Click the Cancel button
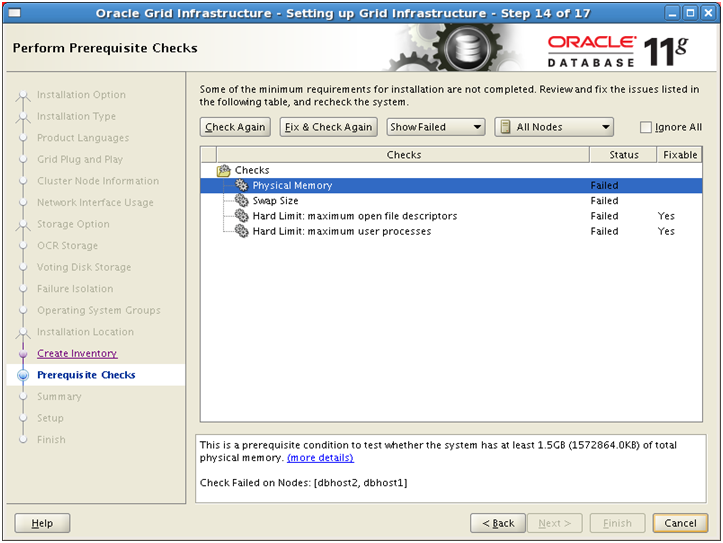Image resolution: width=723 pixels, height=543 pixels. pyautogui.click(x=680, y=523)
